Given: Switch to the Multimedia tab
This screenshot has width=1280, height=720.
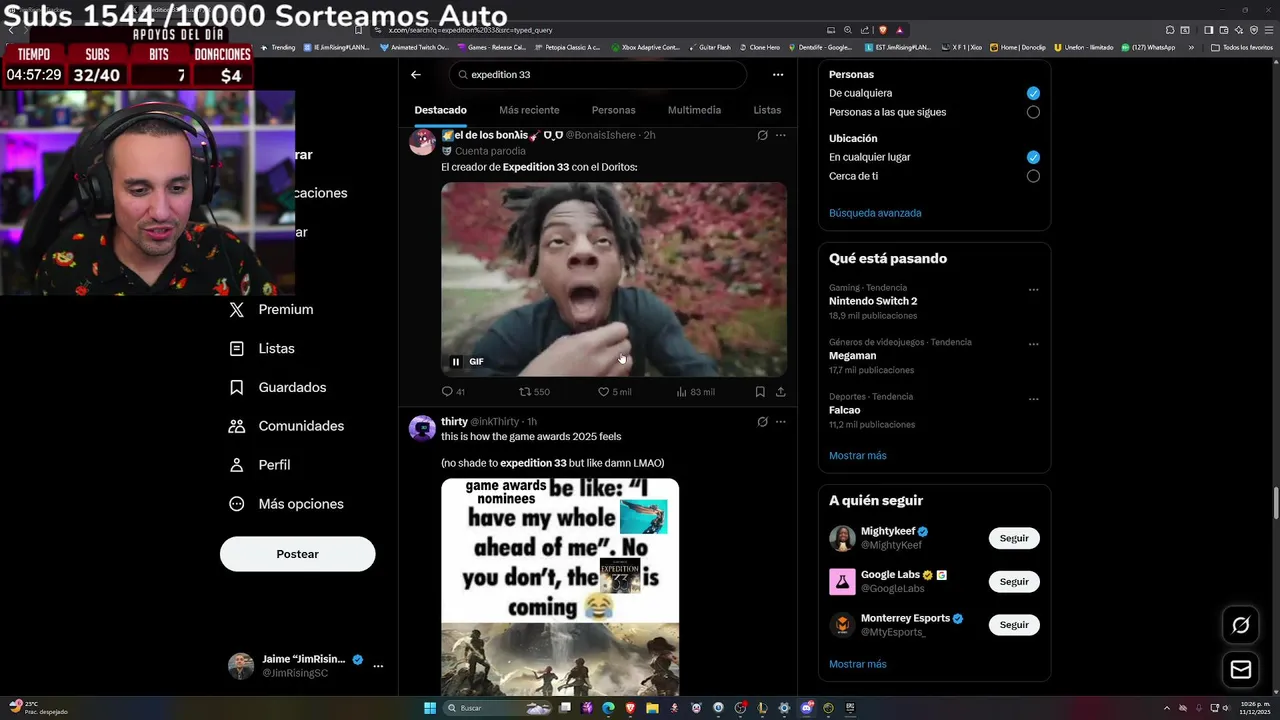Looking at the screenshot, I should [694, 110].
